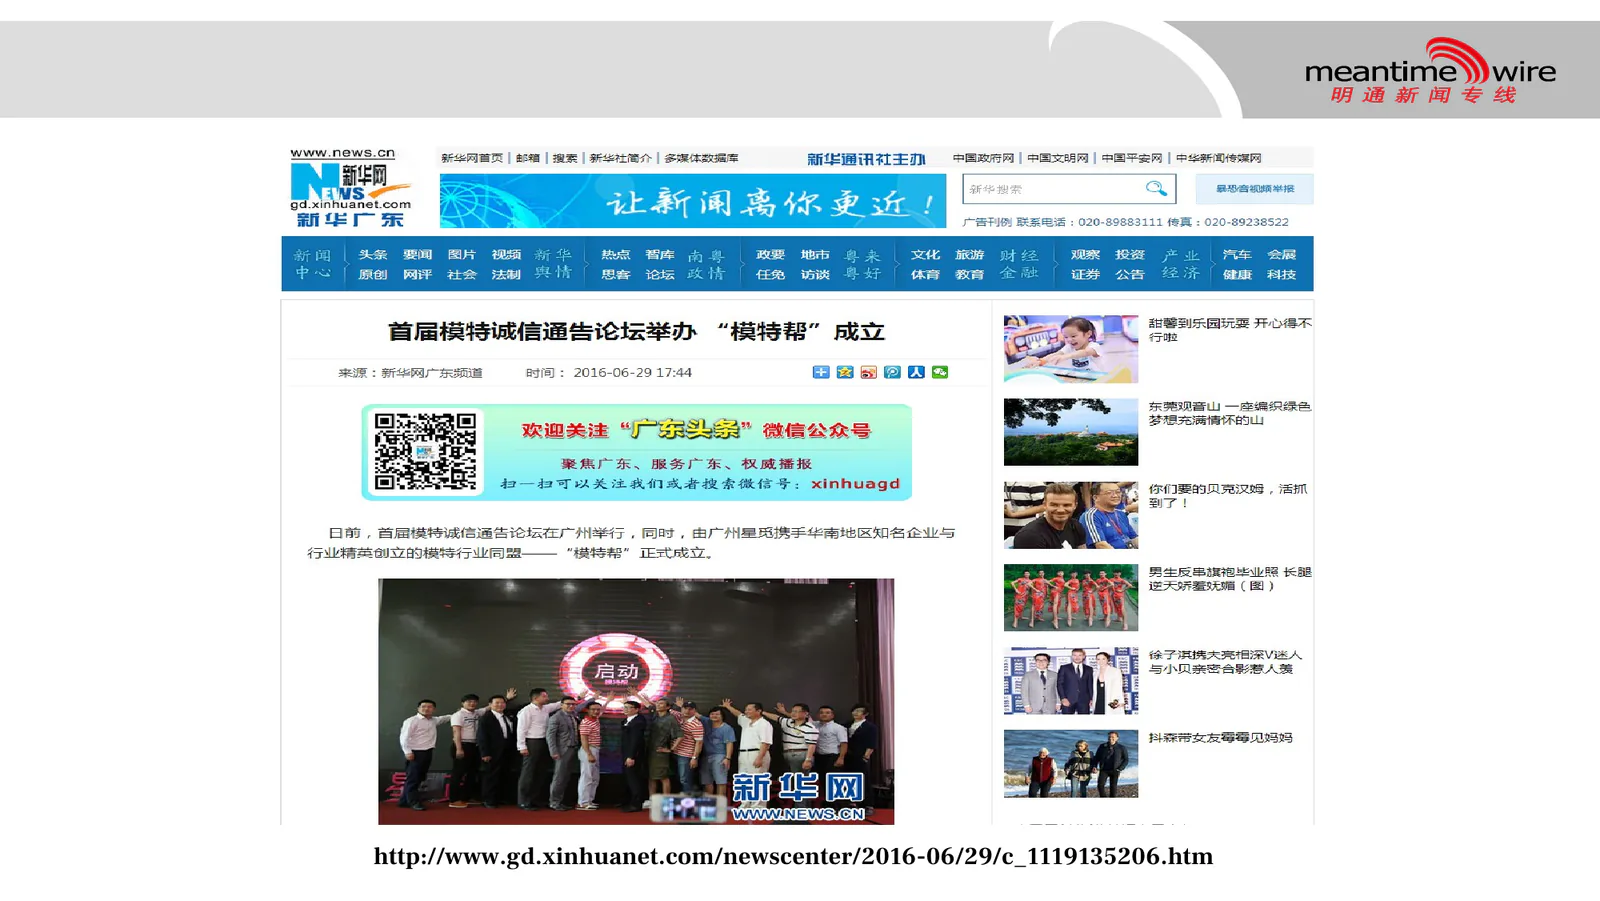Click the Xinhua Guangdong logo
The height and width of the screenshot is (901, 1600).
[350, 188]
